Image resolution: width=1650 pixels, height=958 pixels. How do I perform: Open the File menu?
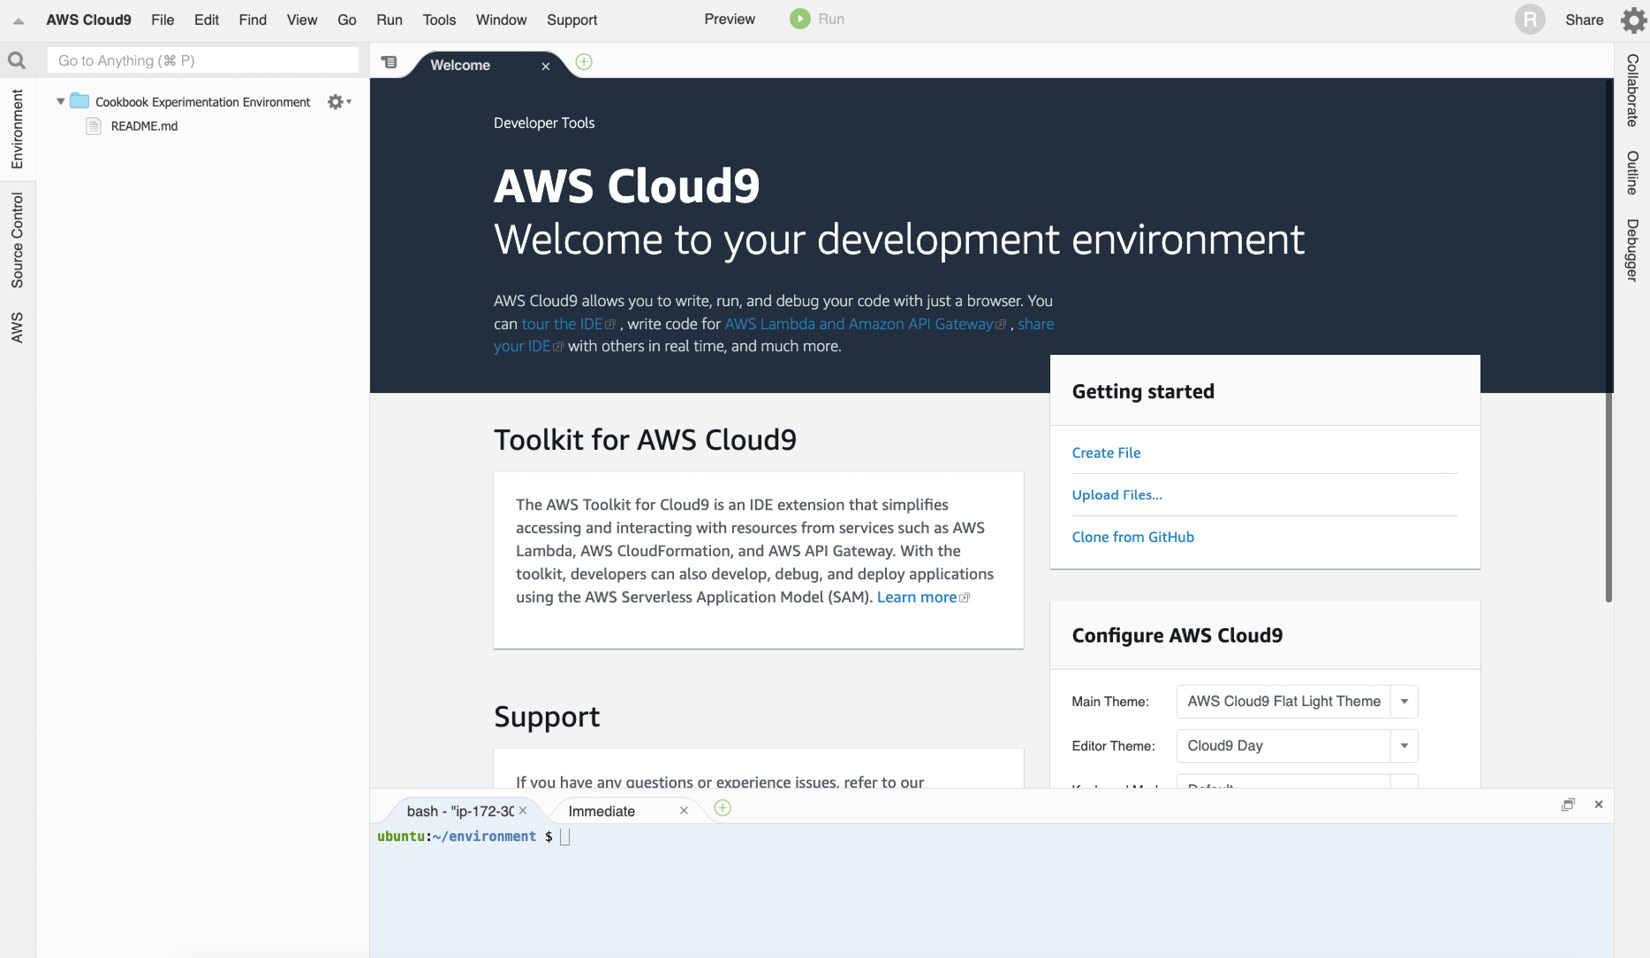point(162,20)
